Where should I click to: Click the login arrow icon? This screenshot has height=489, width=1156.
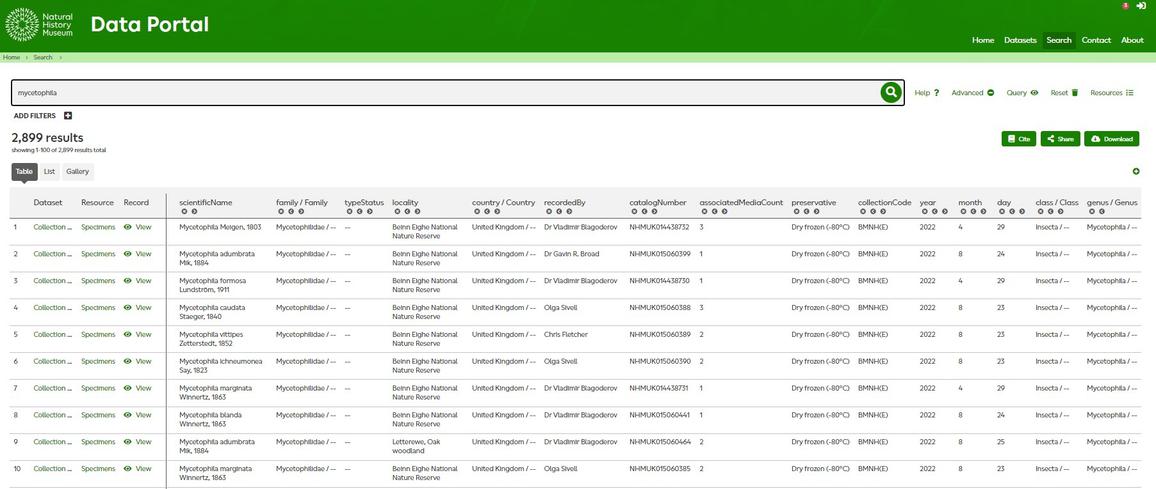point(1141,6)
